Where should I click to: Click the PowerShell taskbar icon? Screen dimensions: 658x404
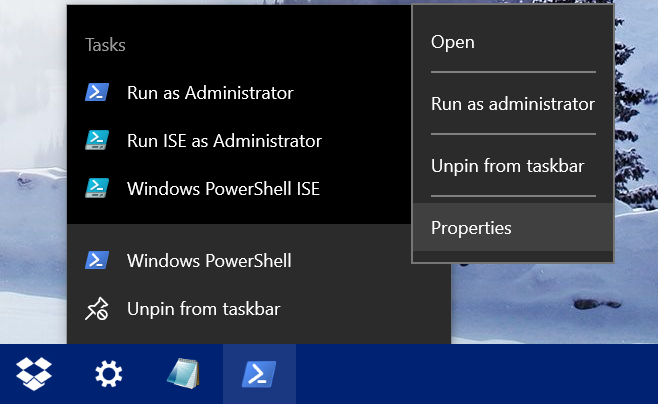[x=259, y=374]
